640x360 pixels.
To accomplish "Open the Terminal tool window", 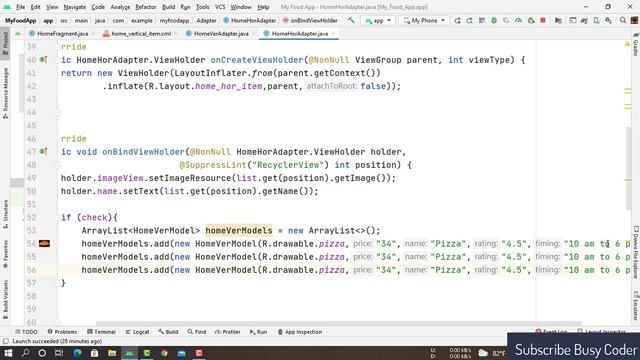I will 101,332.
